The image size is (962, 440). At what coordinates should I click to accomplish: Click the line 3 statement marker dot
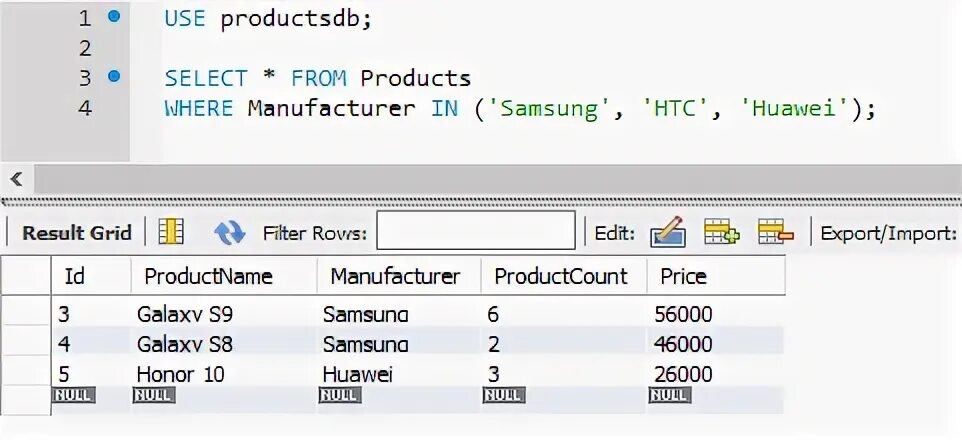[x=113, y=77]
